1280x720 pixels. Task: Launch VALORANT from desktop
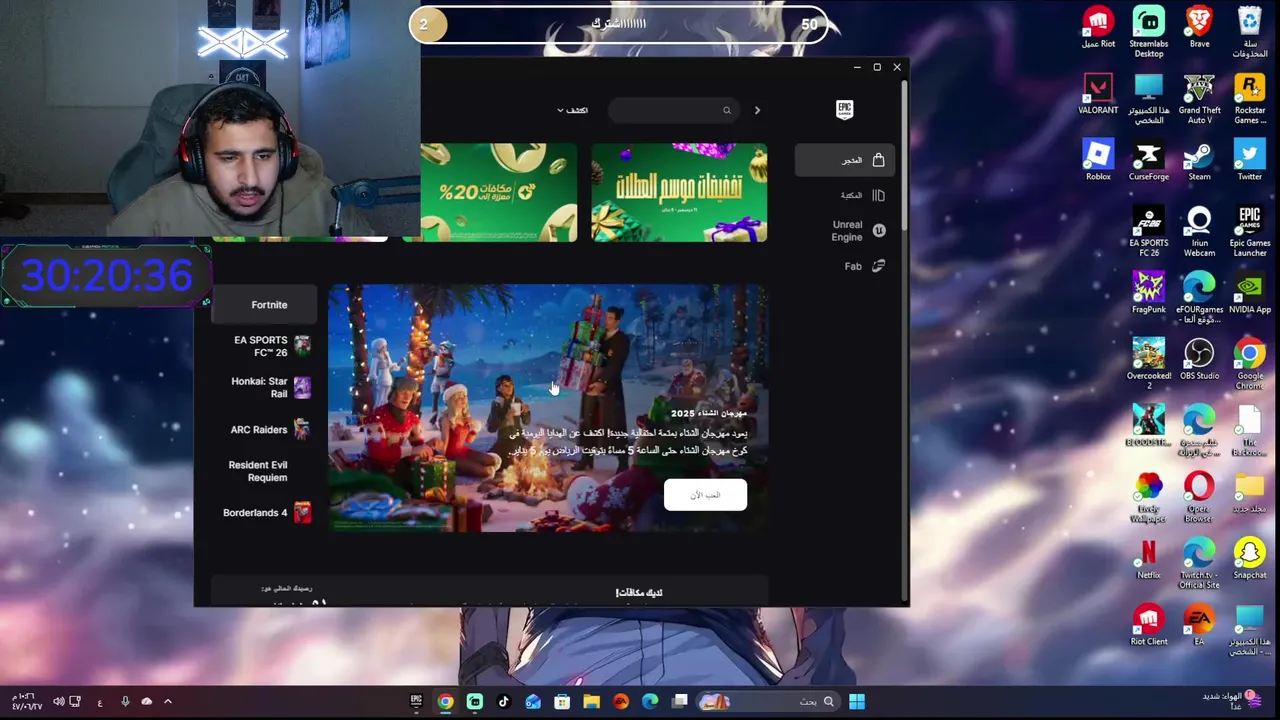tap(1098, 95)
